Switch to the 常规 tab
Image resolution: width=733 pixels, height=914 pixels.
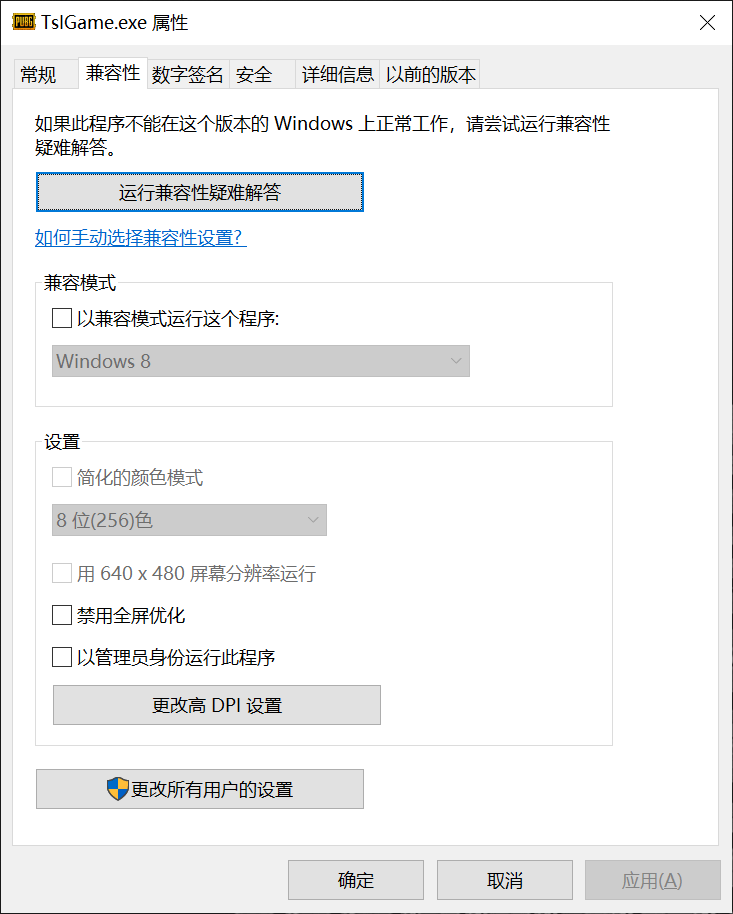(x=38, y=75)
